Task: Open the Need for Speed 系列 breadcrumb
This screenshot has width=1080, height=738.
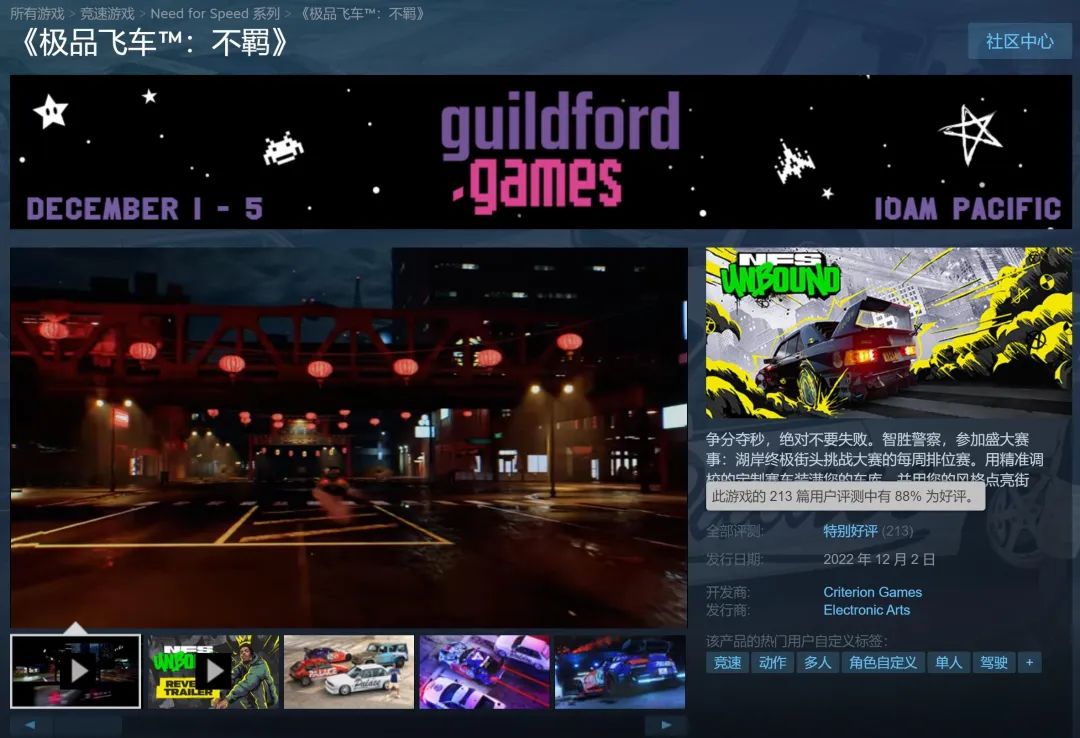Action: [215, 13]
